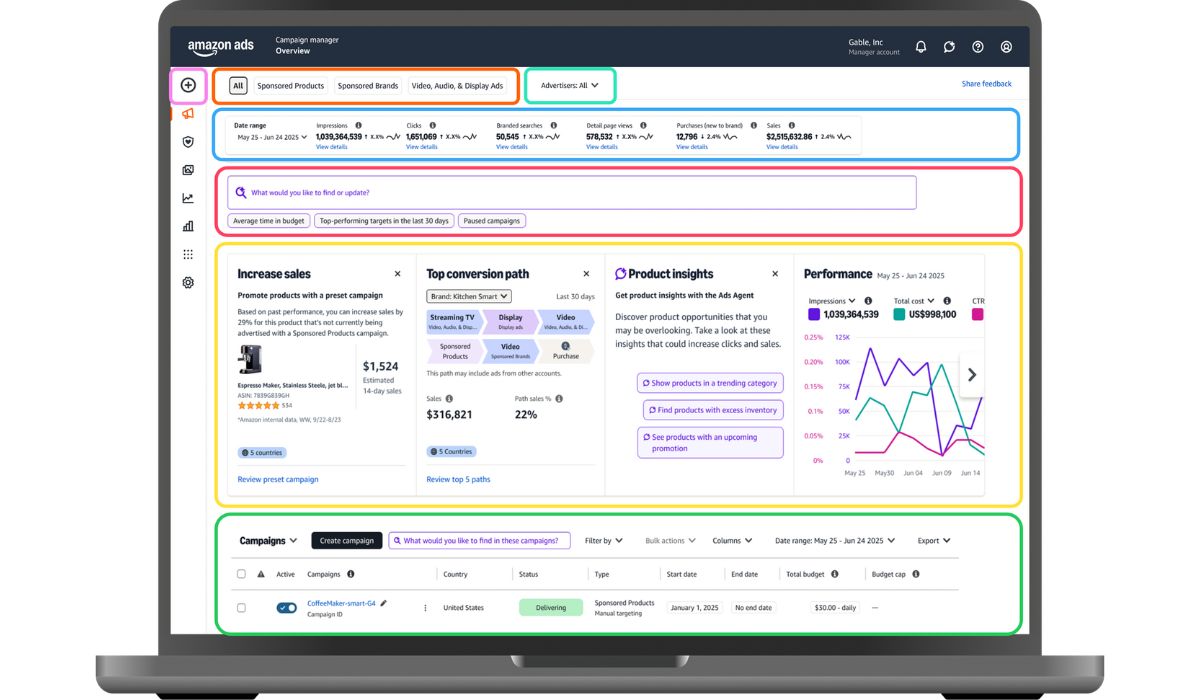The width and height of the screenshot is (1200, 700).
Task: Select the Video, Audio, & Display Ads tab
Action: [457, 86]
